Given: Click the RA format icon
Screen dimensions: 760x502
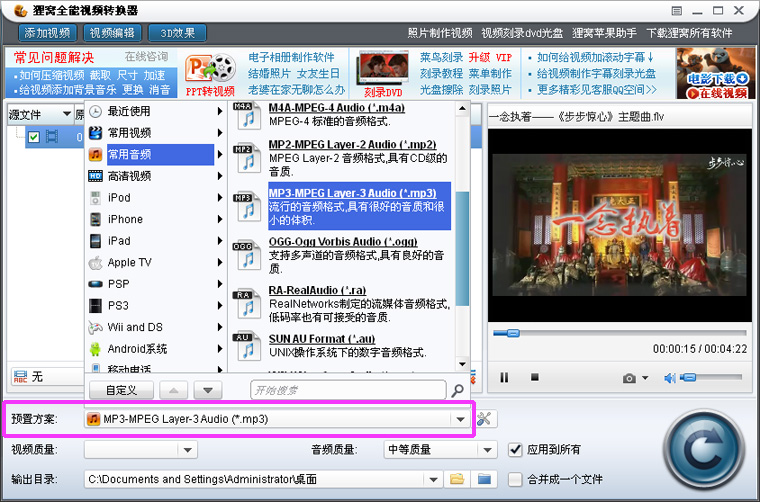Looking at the screenshot, I should [247, 303].
